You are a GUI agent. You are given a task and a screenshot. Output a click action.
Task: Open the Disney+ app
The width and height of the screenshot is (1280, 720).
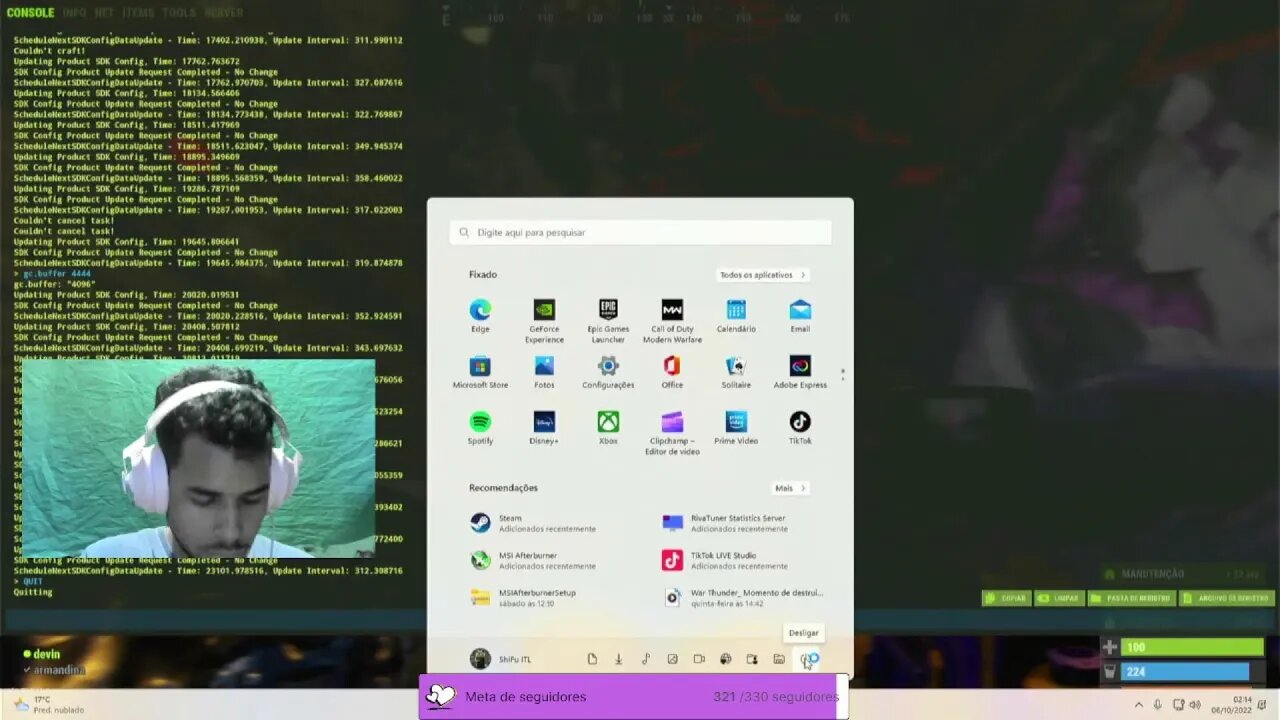pyautogui.click(x=544, y=428)
